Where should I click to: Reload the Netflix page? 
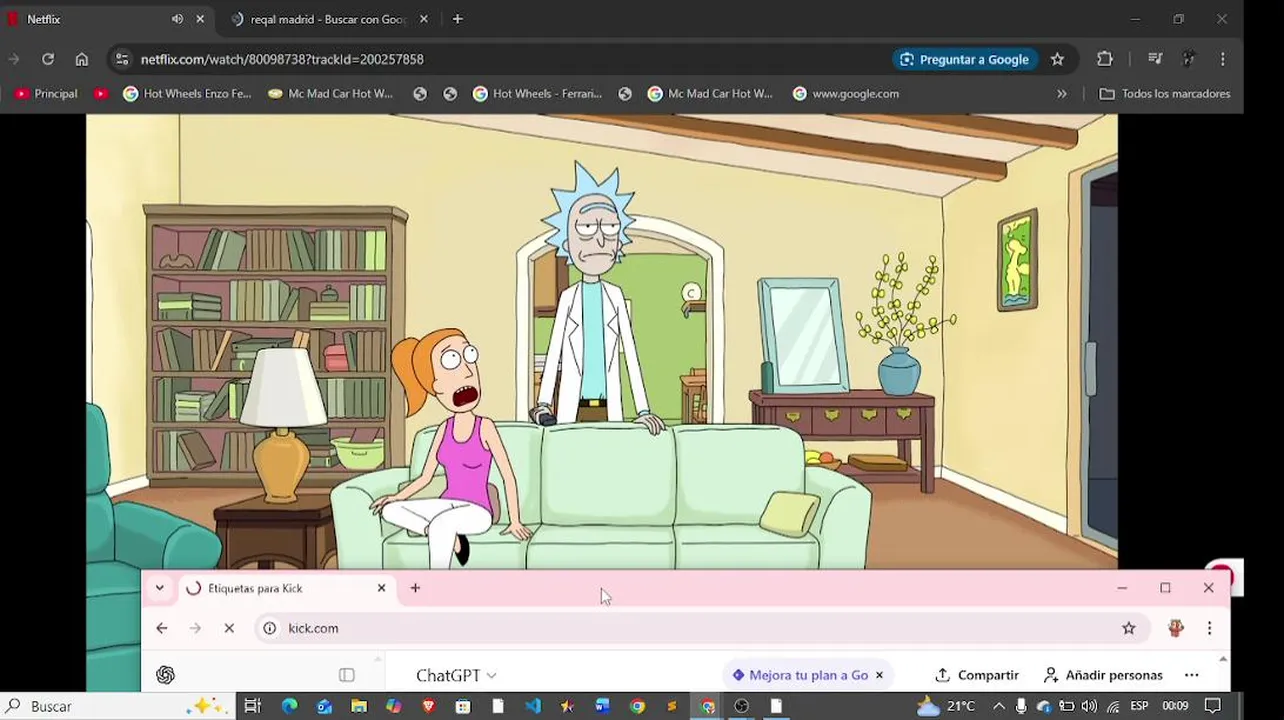point(48,59)
